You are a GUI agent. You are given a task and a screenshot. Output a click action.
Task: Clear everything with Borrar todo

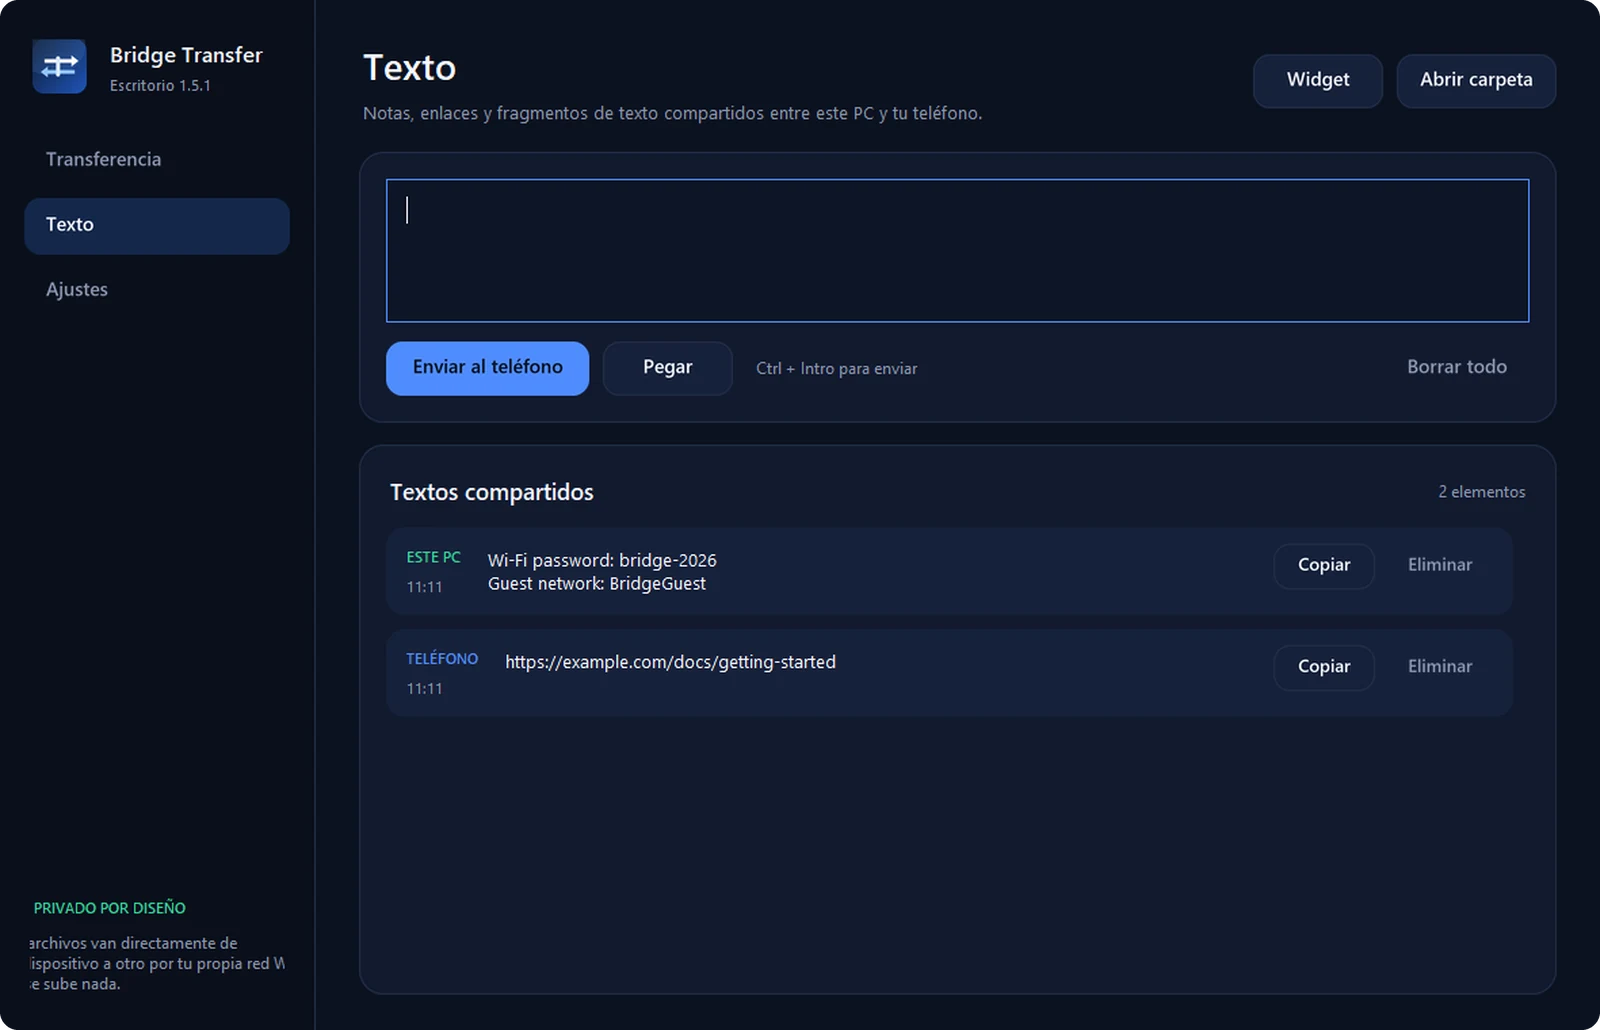pos(1456,367)
